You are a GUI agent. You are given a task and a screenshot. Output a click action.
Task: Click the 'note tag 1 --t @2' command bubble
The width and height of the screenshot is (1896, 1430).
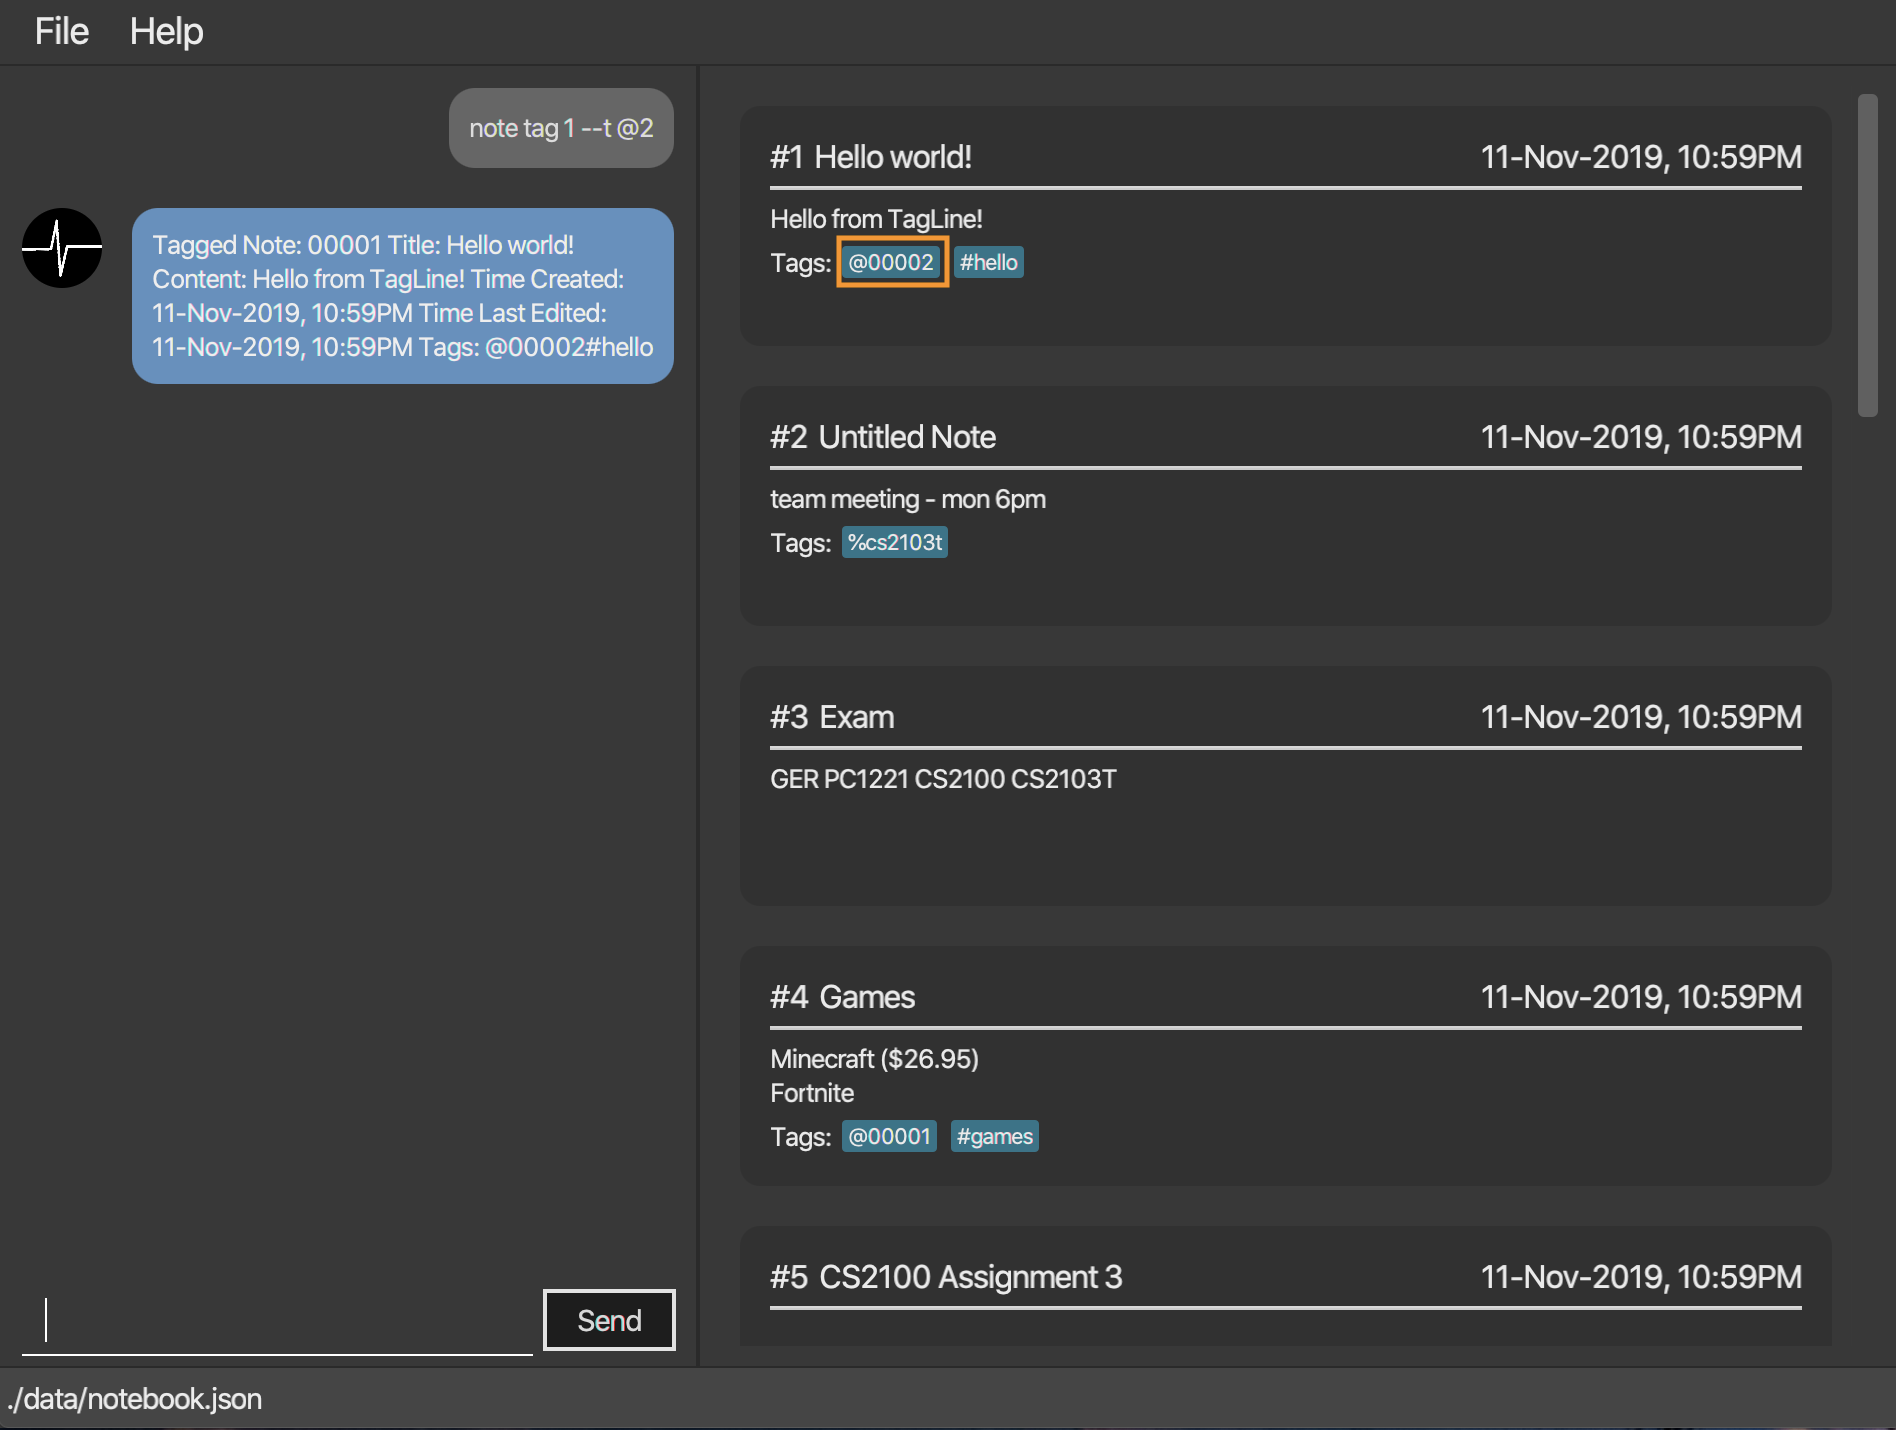561,128
